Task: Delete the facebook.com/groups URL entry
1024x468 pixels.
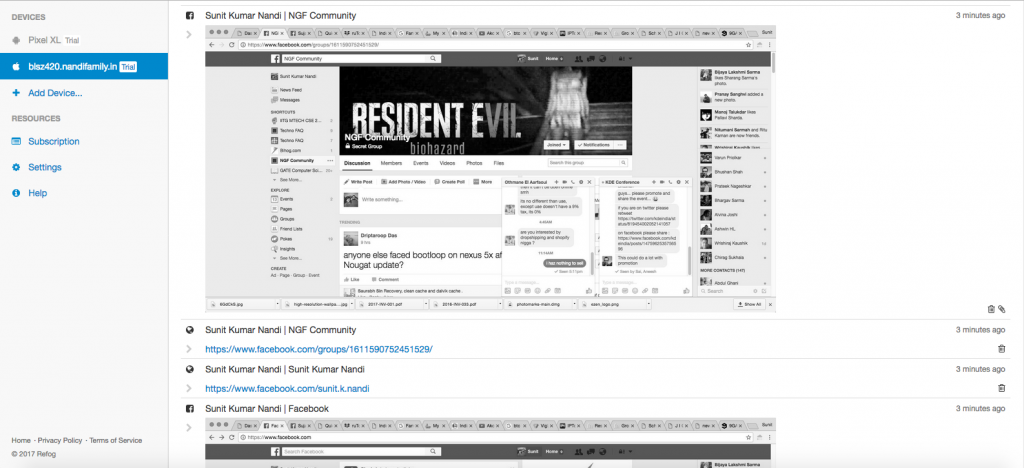Action: (x=1002, y=349)
